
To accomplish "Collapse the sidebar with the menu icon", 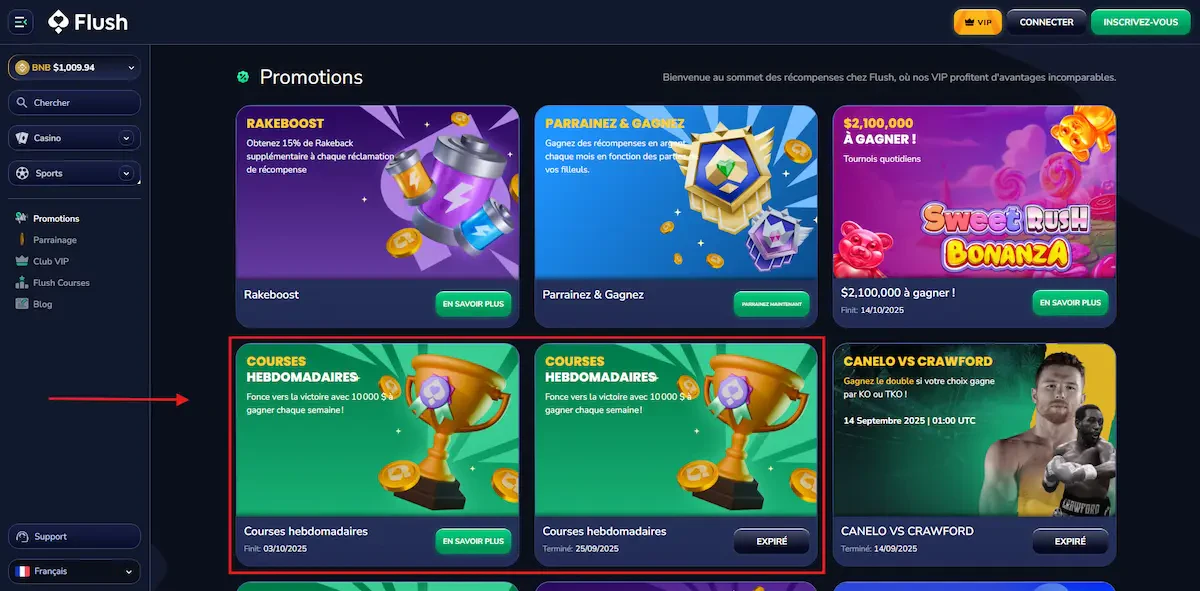I will tap(21, 22).
